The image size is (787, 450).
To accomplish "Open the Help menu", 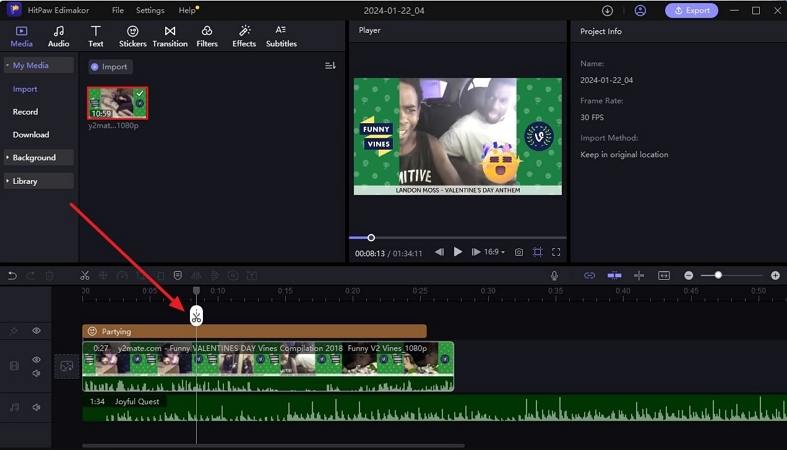I will (x=187, y=10).
